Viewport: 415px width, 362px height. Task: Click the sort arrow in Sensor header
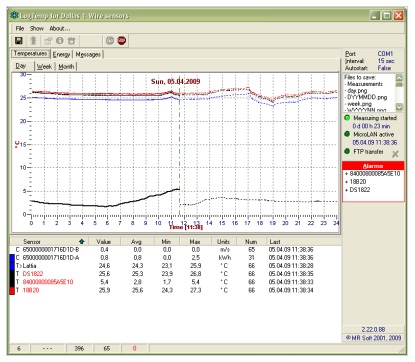[x=82, y=241]
